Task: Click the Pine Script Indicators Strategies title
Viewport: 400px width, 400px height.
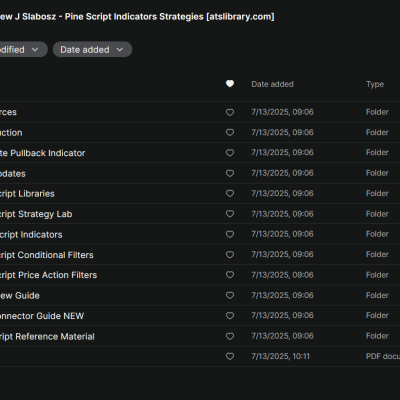Action: (137, 17)
